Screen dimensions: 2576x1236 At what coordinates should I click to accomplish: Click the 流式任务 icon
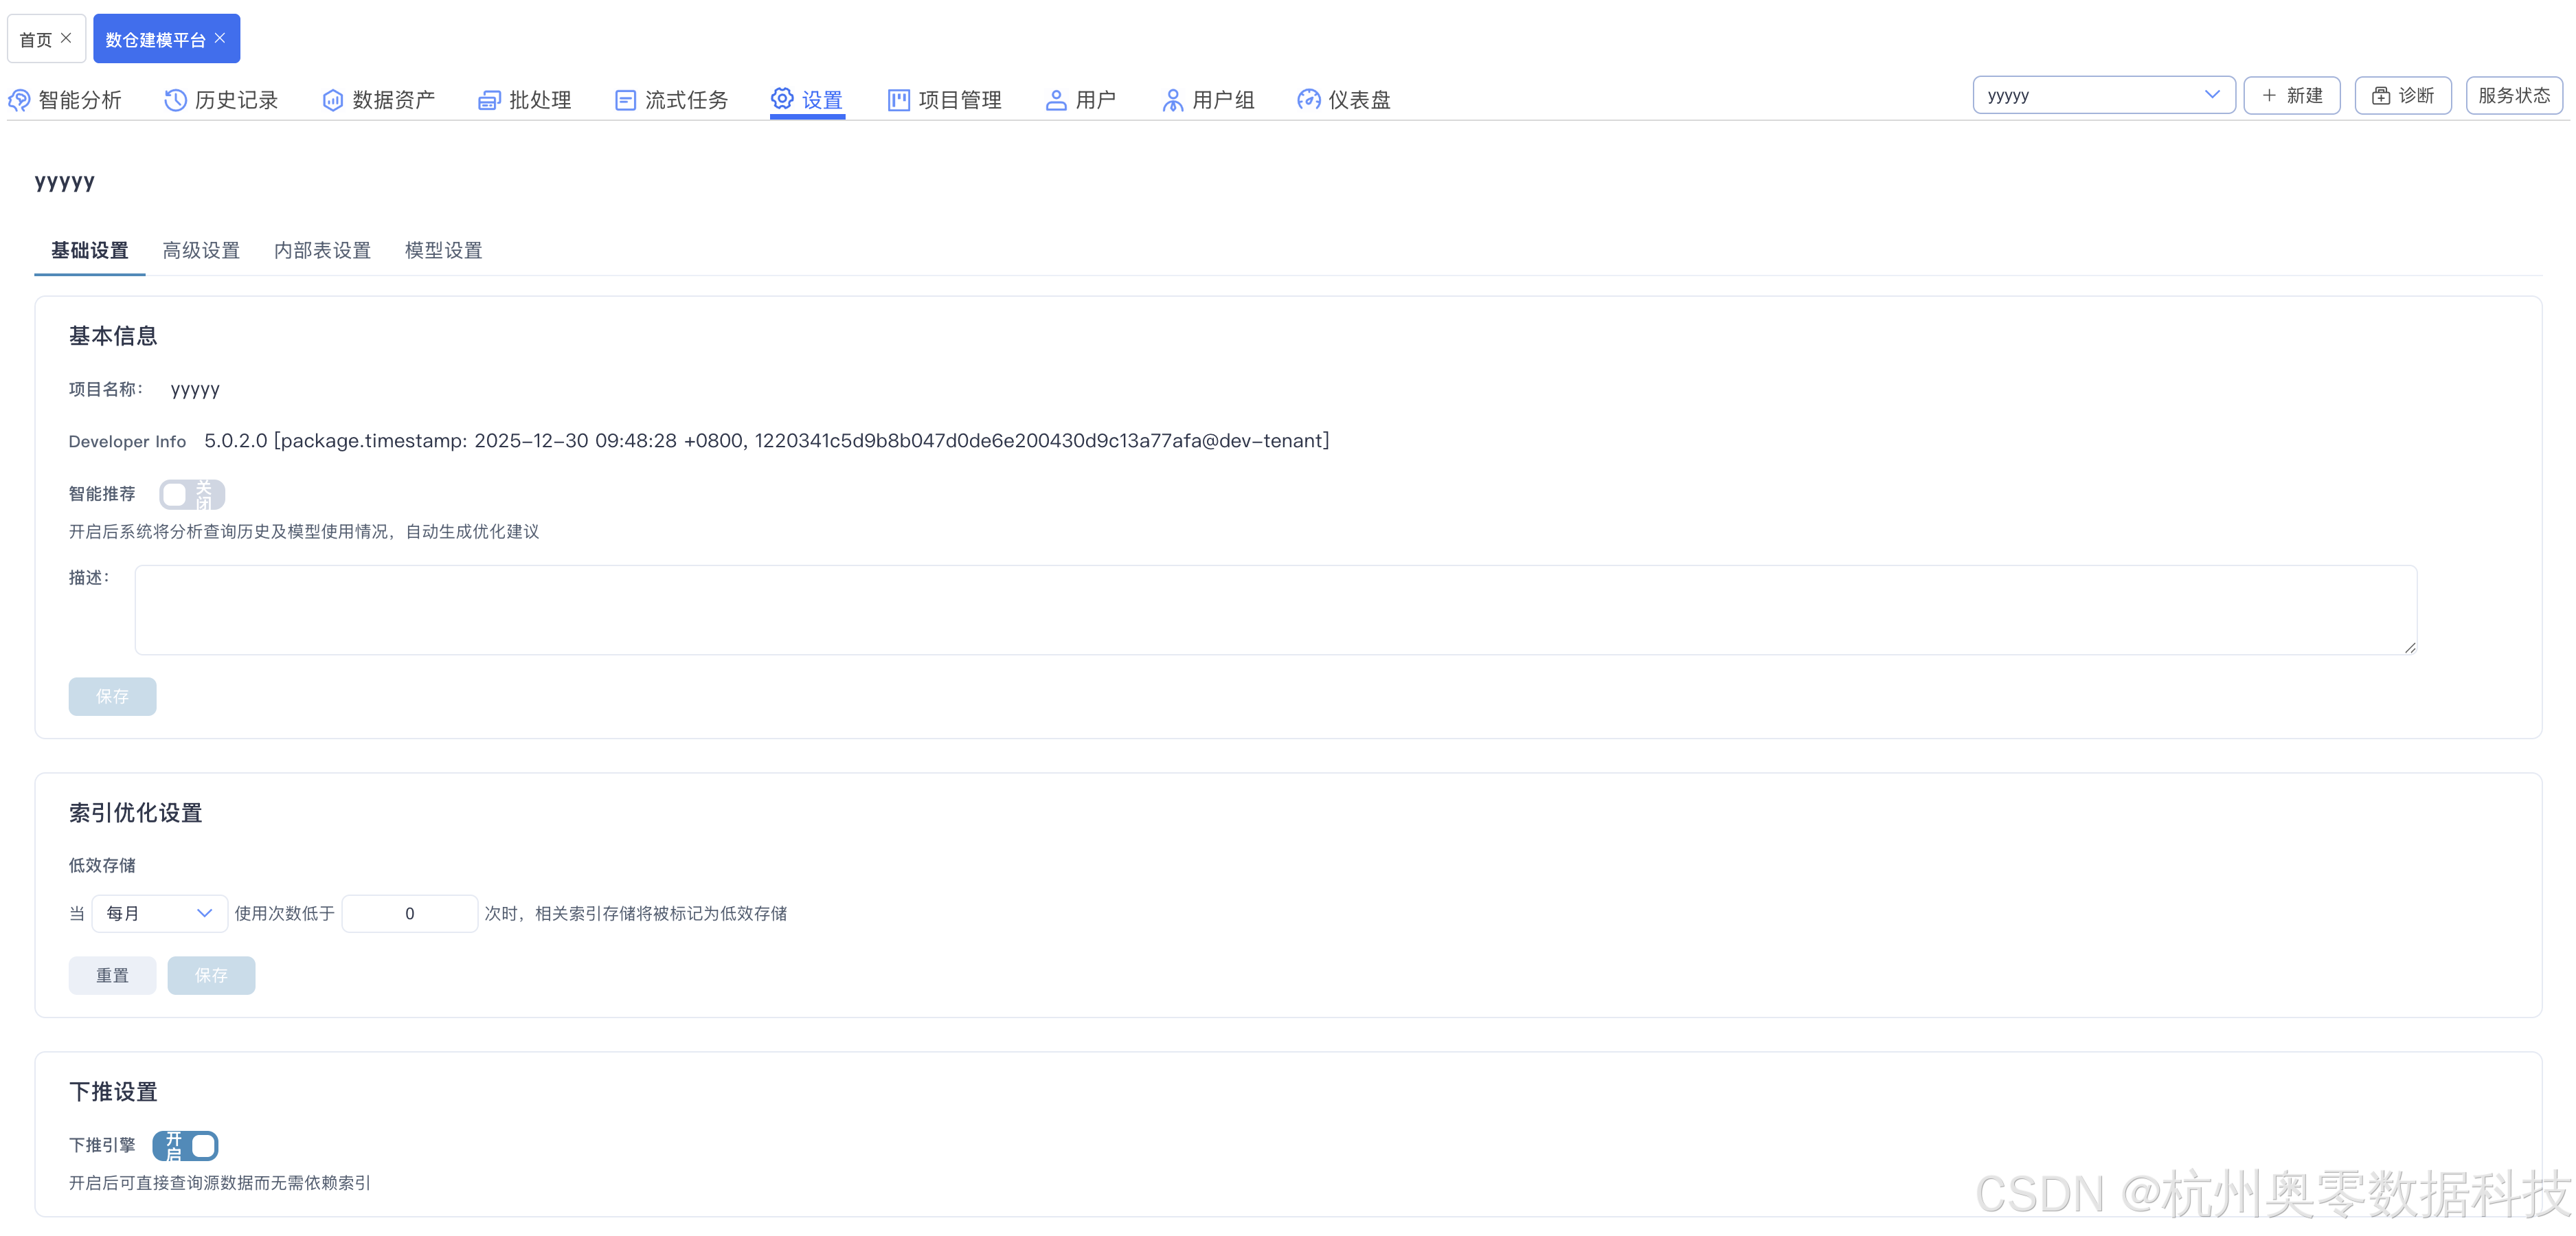click(x=625, y=100)
